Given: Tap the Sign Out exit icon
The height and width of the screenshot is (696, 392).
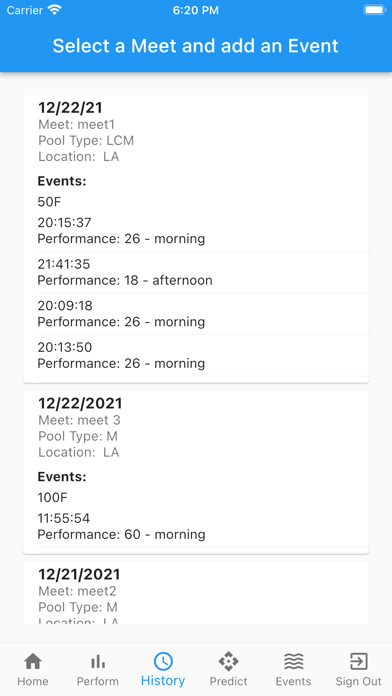Looking at the screenshot, I should [x=358, y=661].
